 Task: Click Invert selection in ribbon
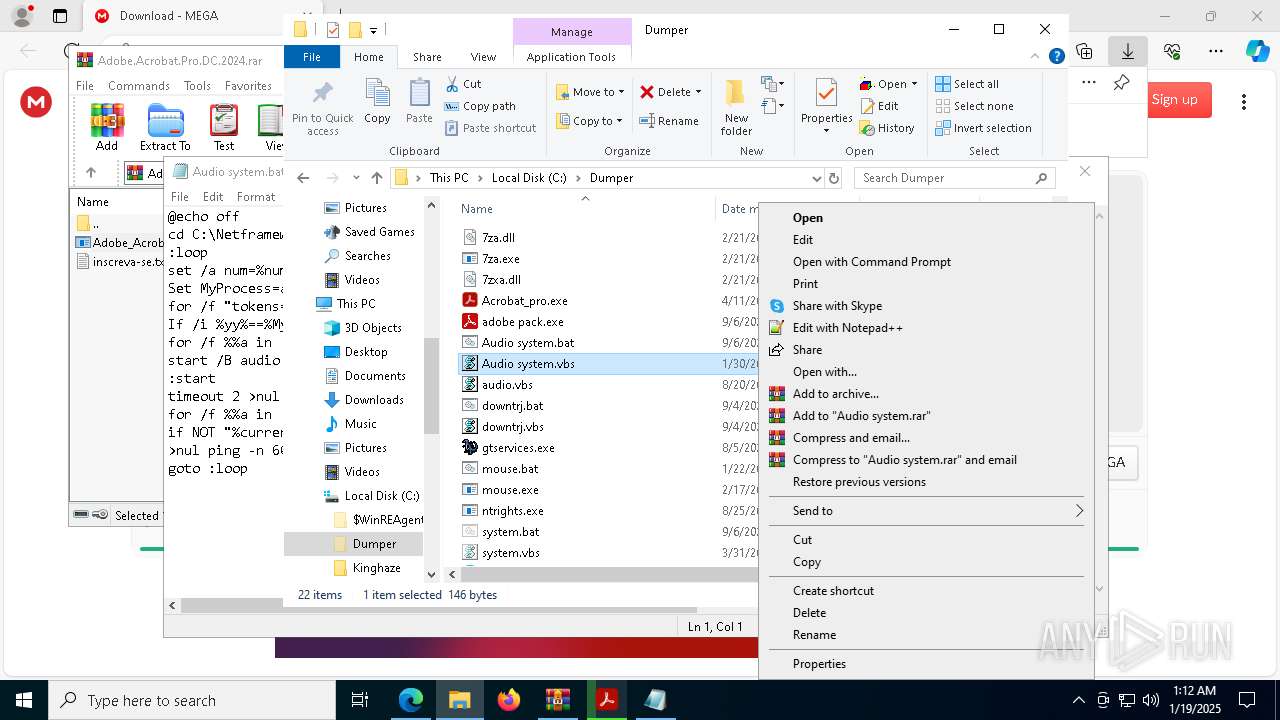pos(983,128)
